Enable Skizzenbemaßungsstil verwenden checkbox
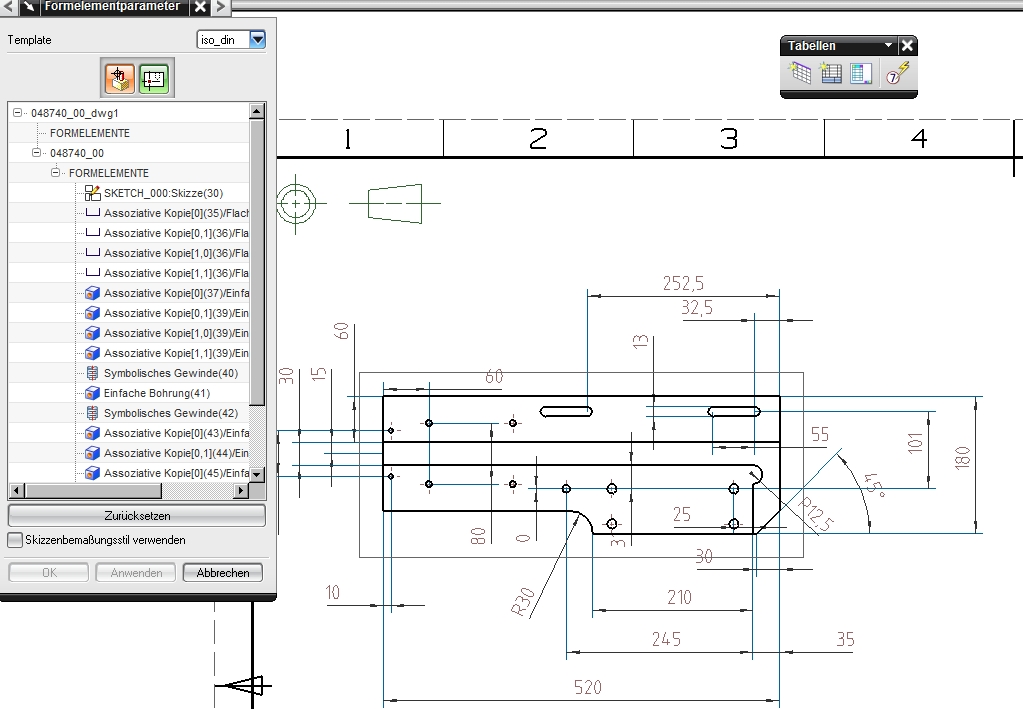The image size is (1023, 709). pos(15,540)
